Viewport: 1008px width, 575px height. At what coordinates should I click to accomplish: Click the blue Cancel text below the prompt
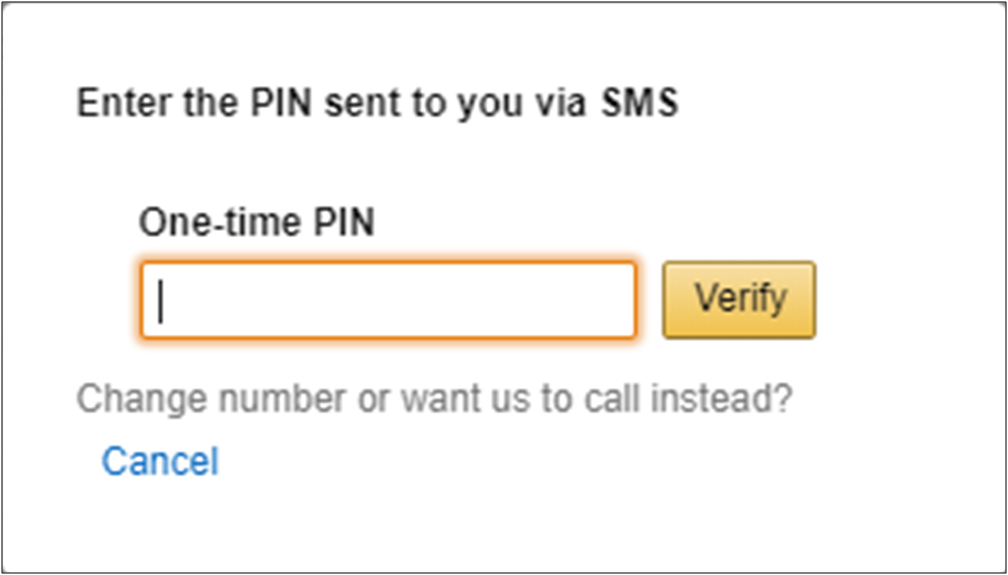click(160, 461)
